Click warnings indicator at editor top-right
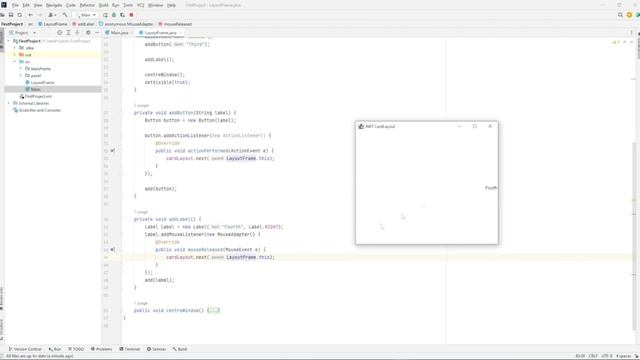 tap(616, 42)
